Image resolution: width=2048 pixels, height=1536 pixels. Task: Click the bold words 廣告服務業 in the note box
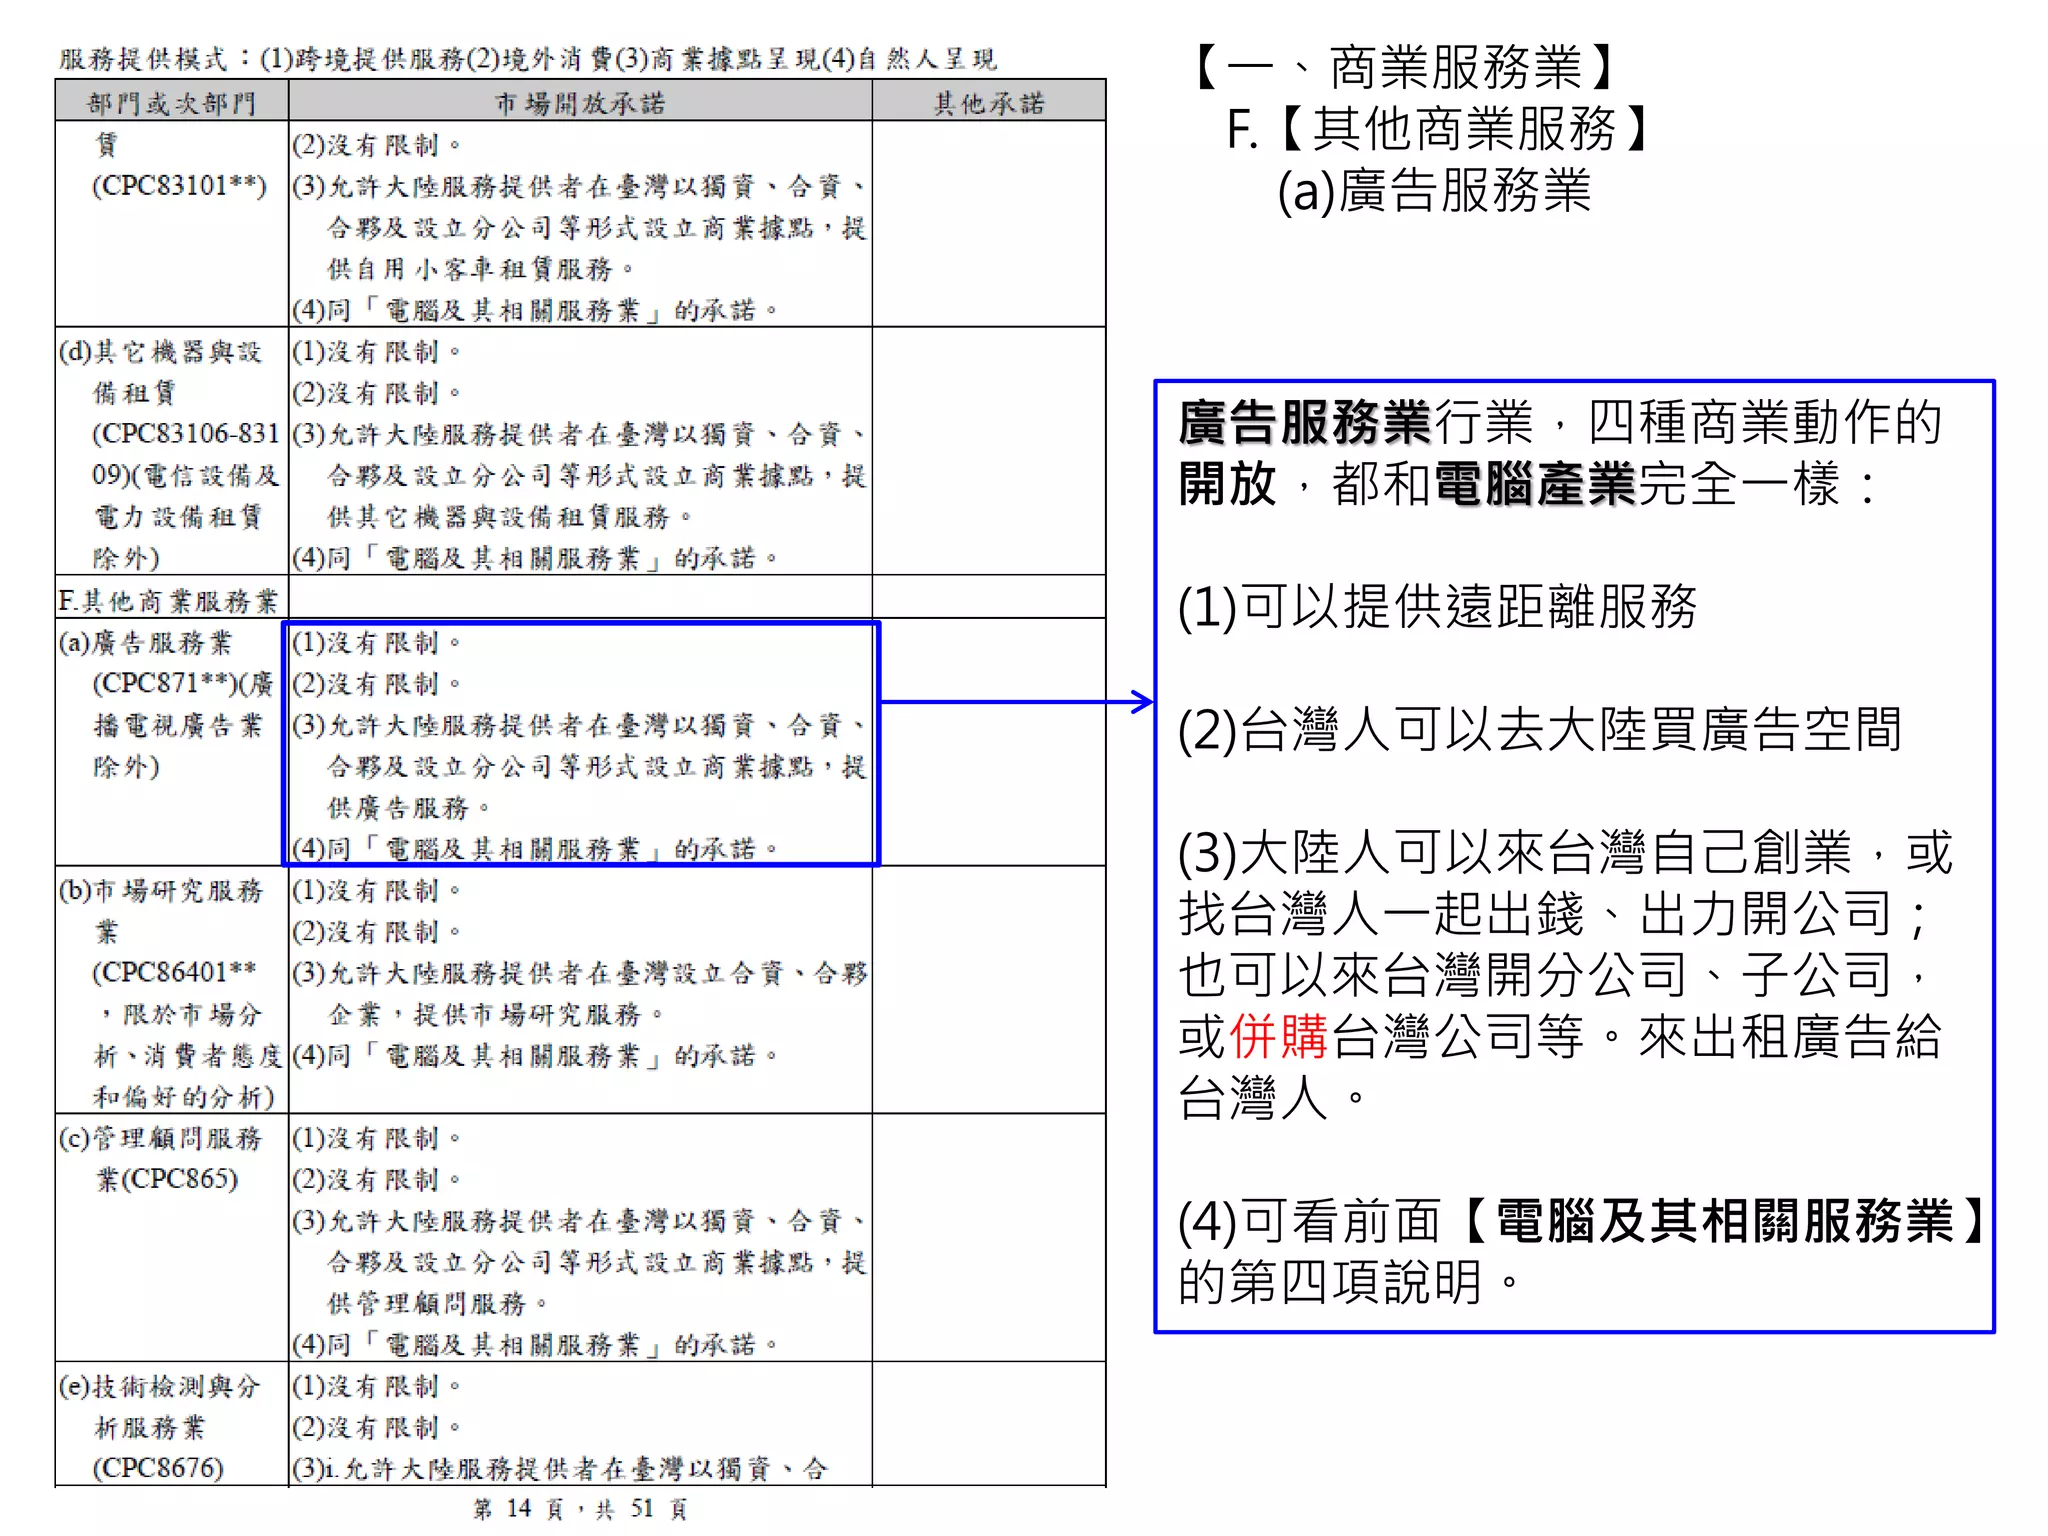1304,422
